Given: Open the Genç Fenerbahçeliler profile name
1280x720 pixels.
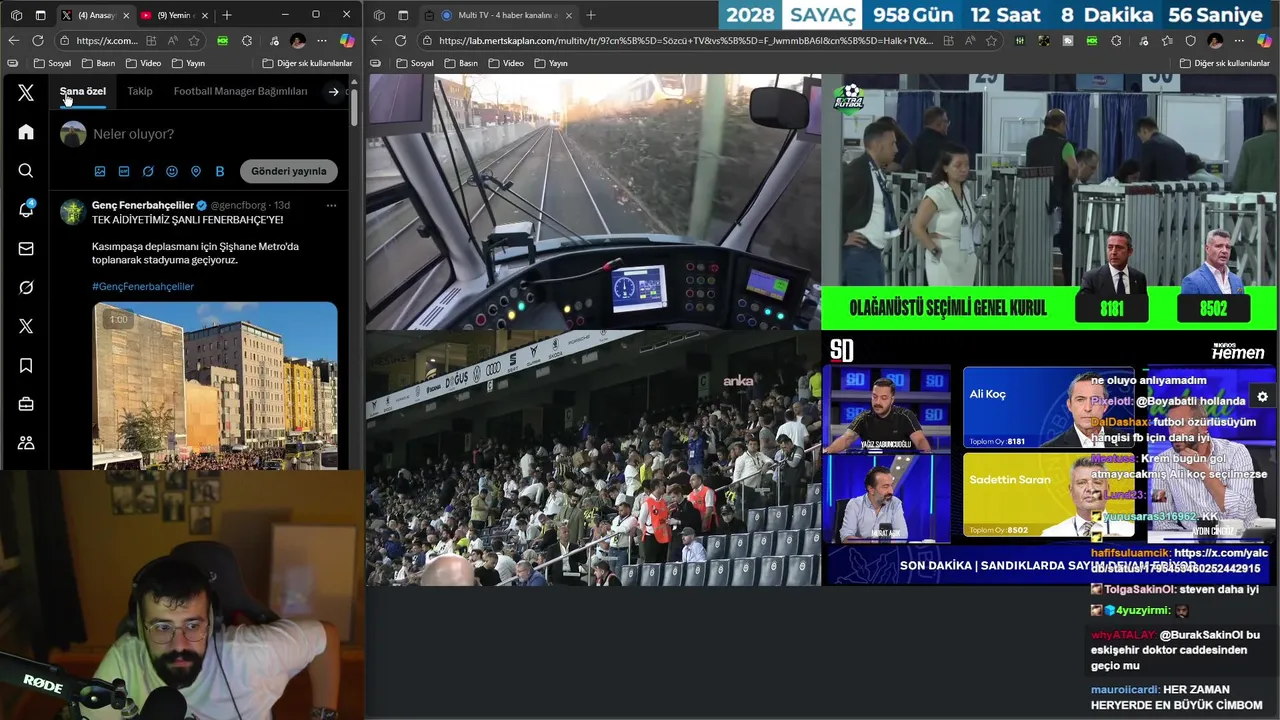Looking at the screenshot, I should click(x=143, y=205).
